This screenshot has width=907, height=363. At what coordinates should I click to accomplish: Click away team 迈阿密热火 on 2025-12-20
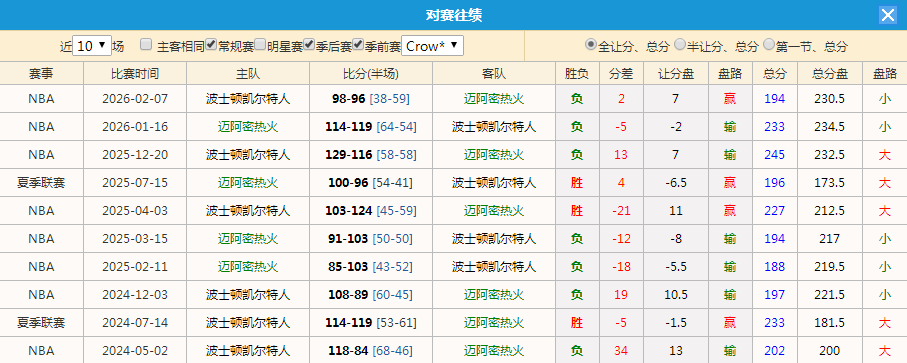[494, 155]
